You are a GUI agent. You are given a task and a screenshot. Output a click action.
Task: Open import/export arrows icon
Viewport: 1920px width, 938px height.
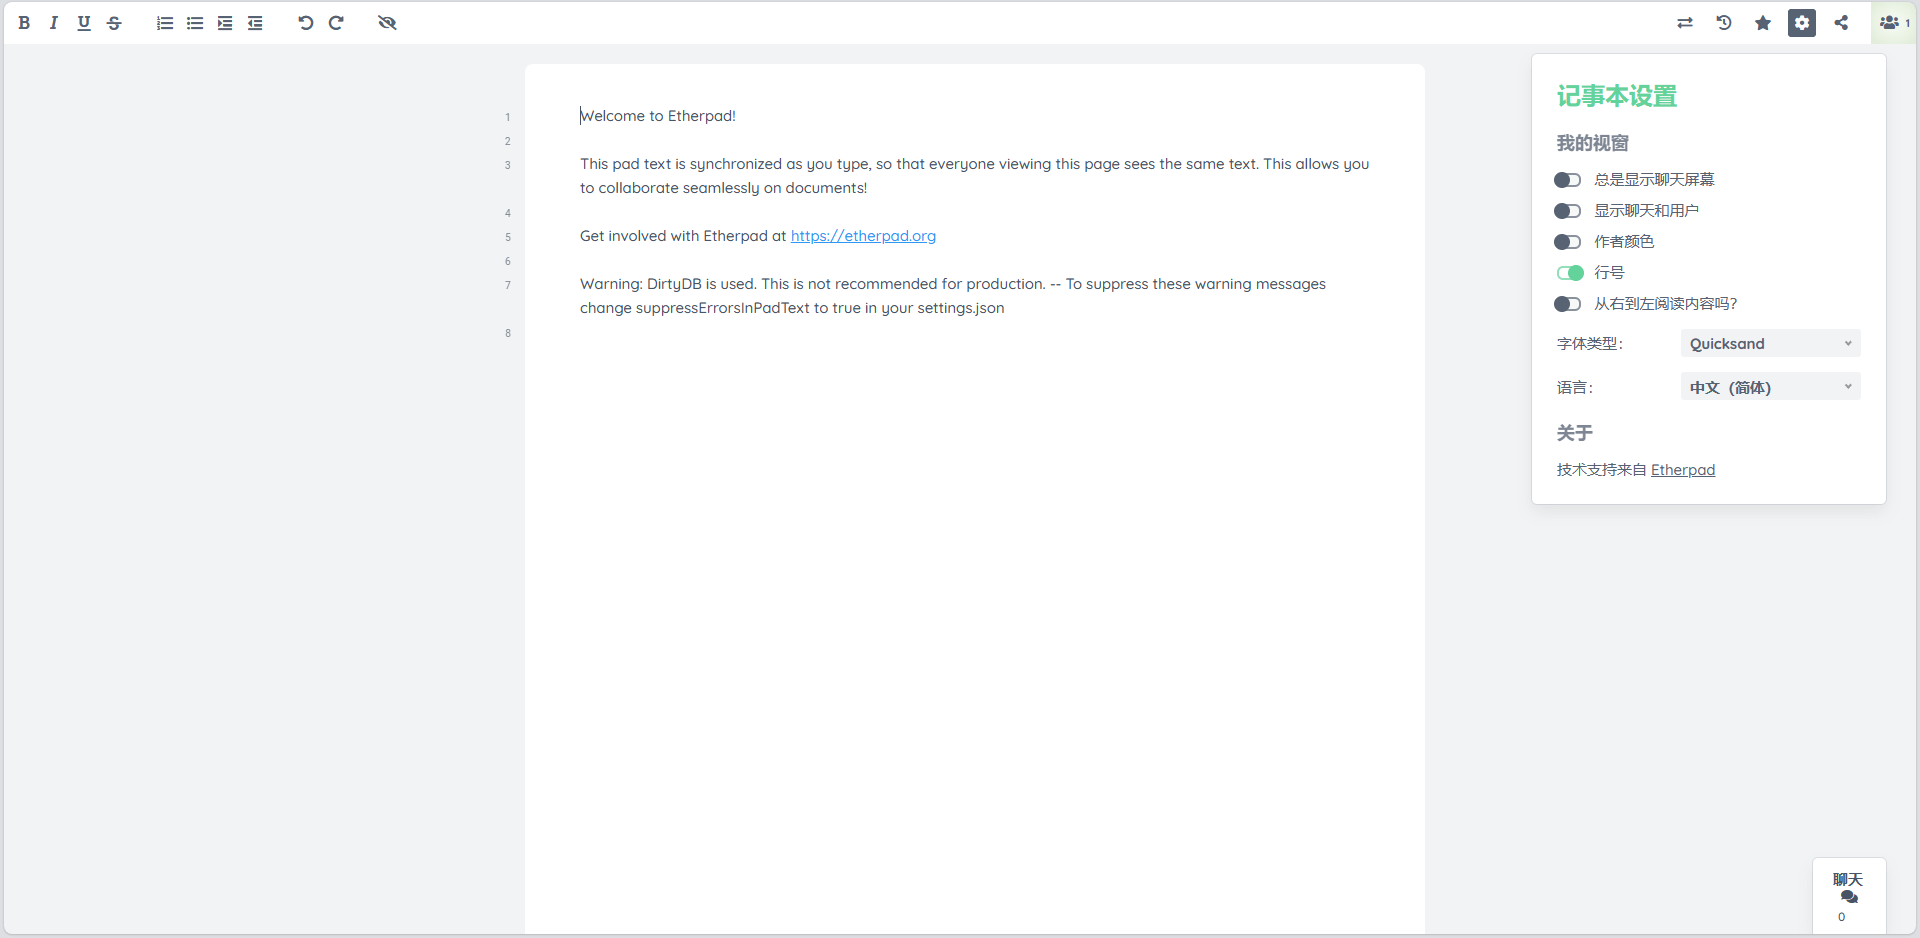1685,23
